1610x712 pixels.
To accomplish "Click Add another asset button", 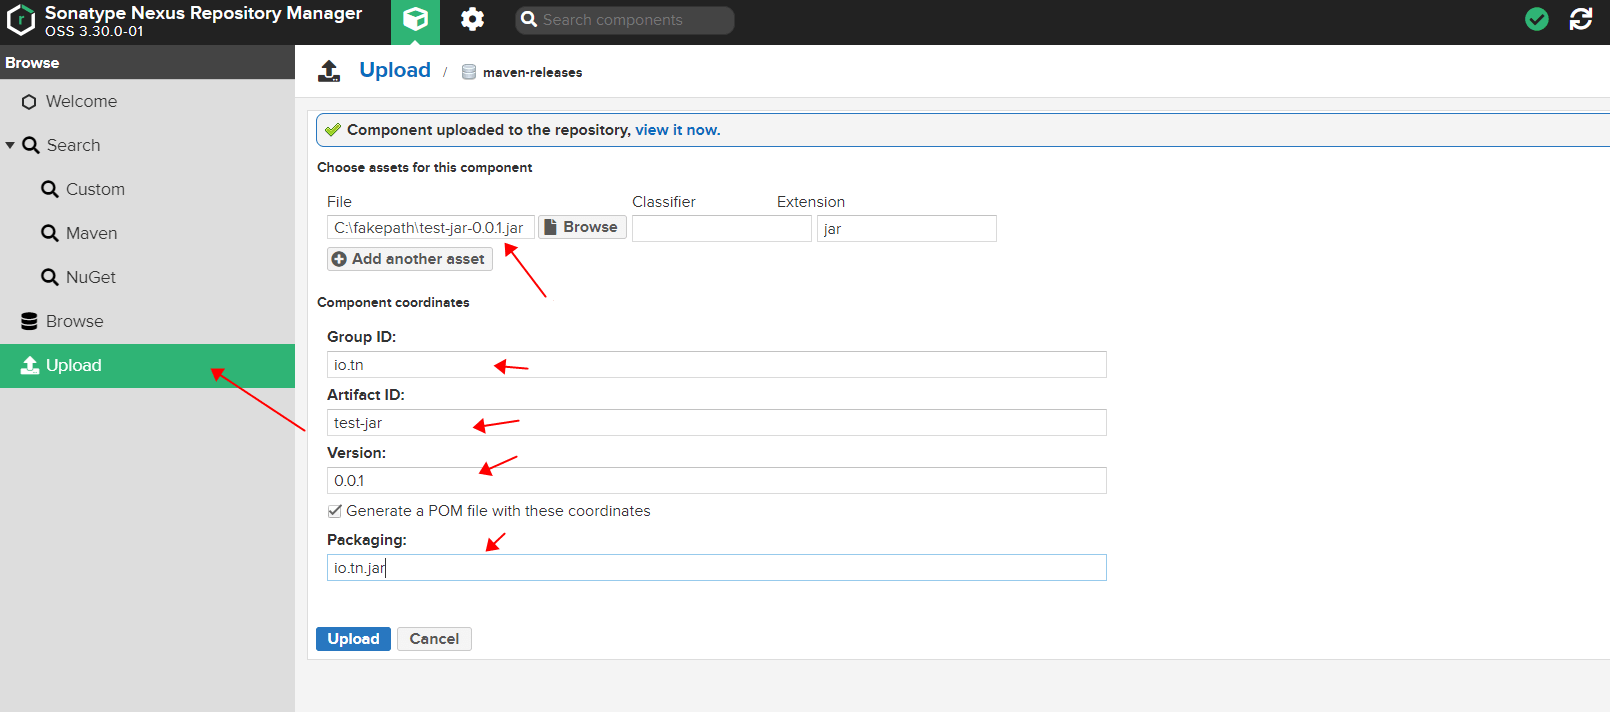I will click(410, 259).
